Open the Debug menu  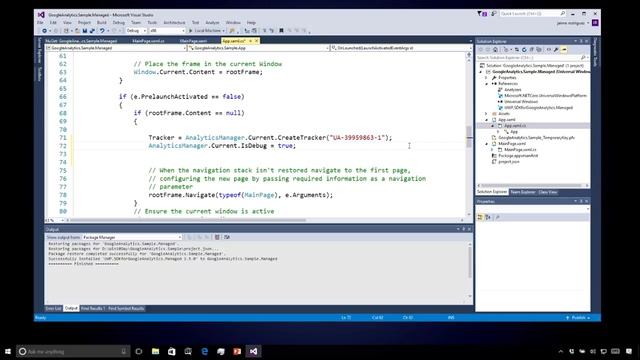119,22
